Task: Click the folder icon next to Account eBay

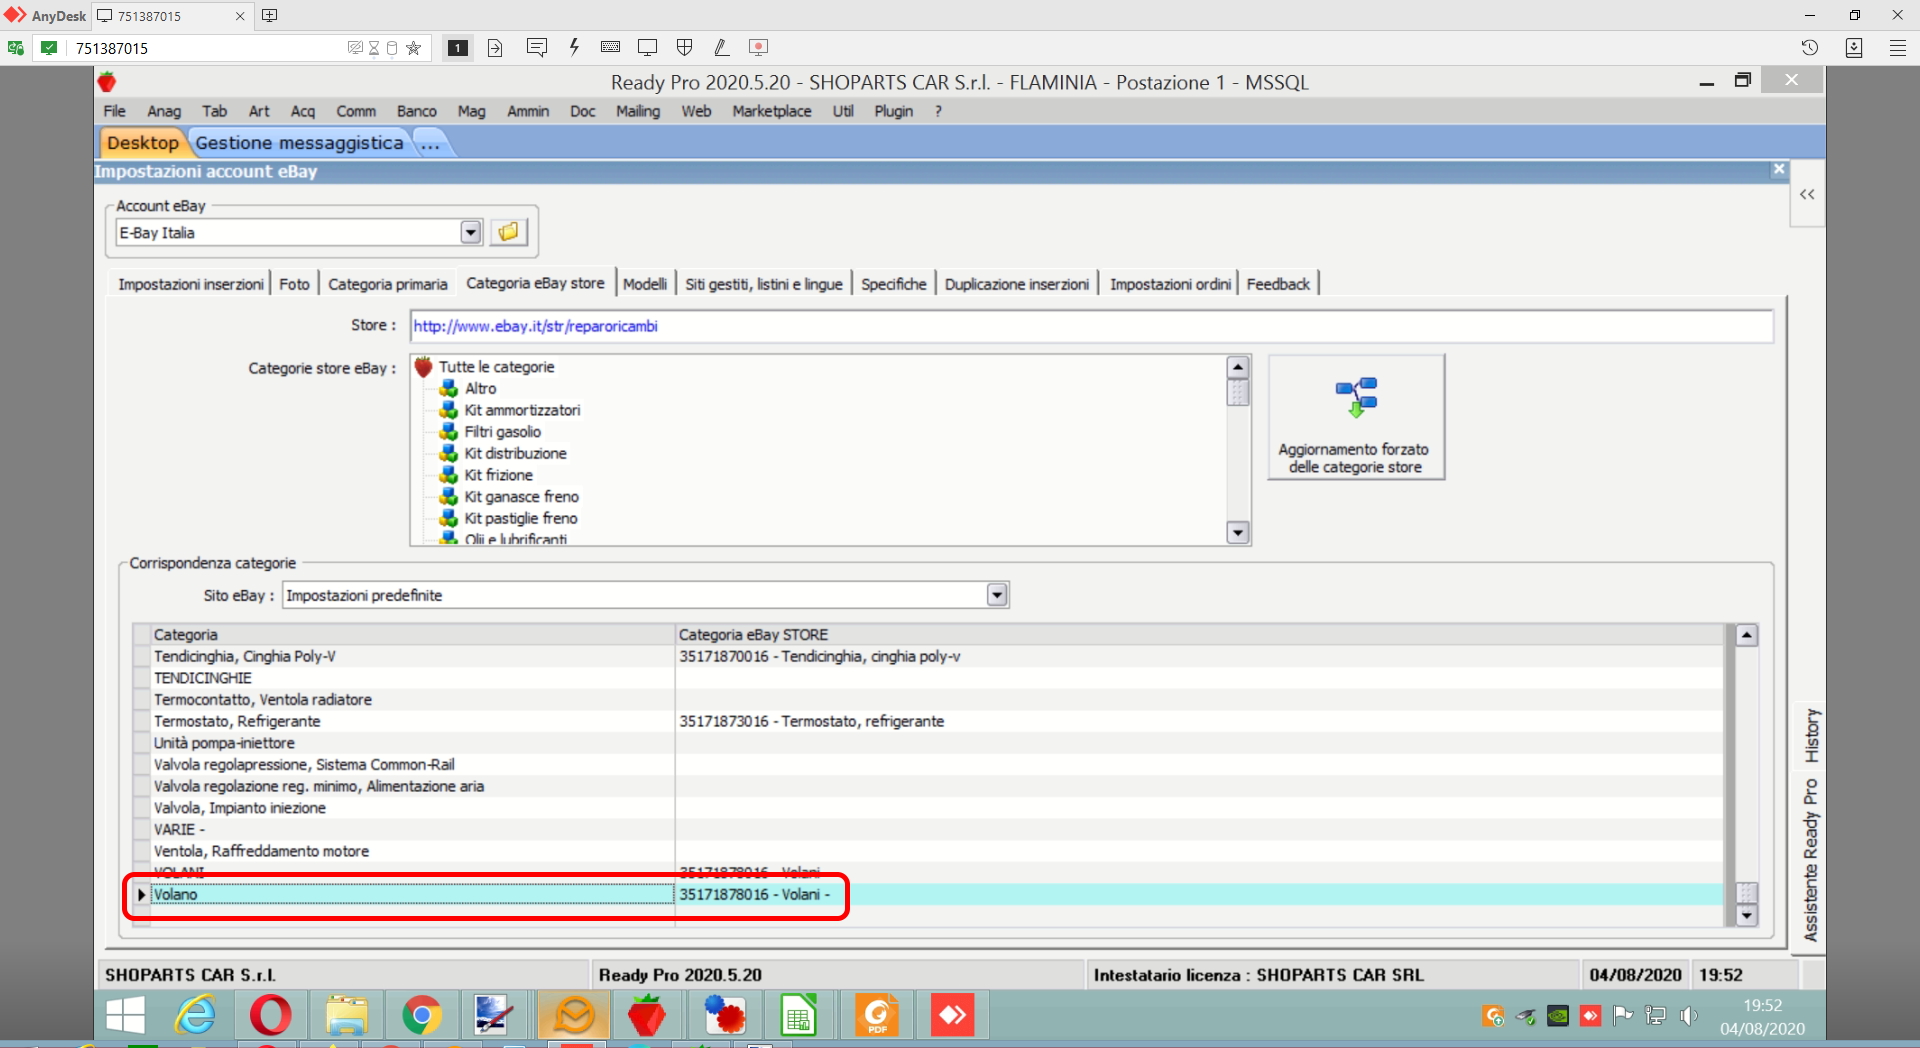Action: coord(508,232)
